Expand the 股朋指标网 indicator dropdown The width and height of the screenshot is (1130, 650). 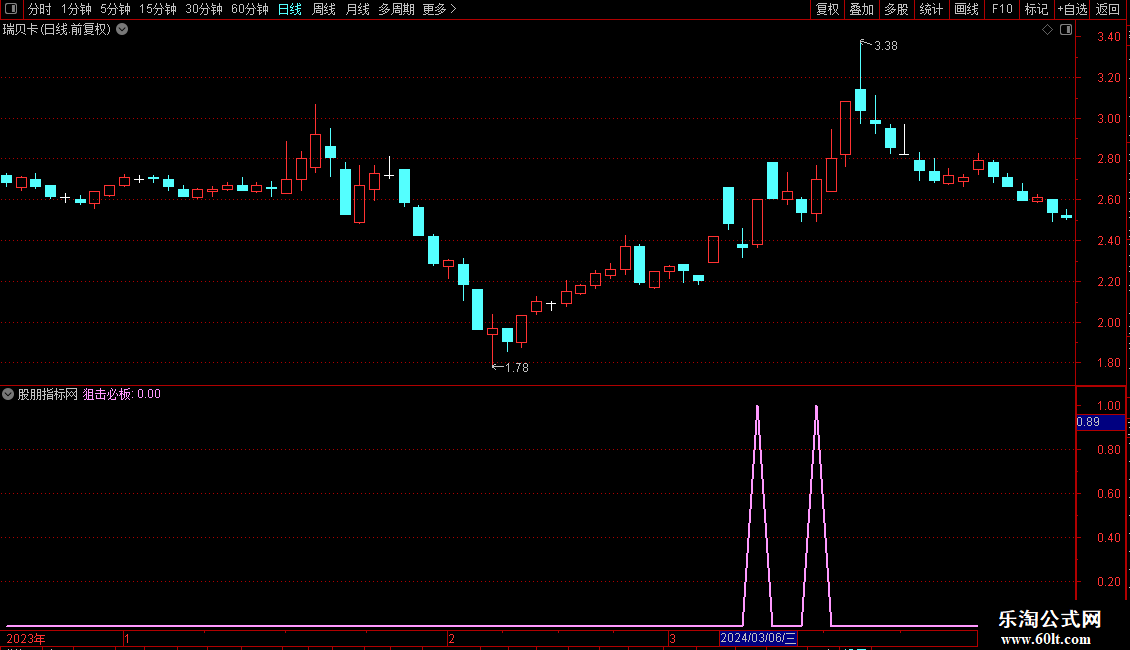point(8,394)
